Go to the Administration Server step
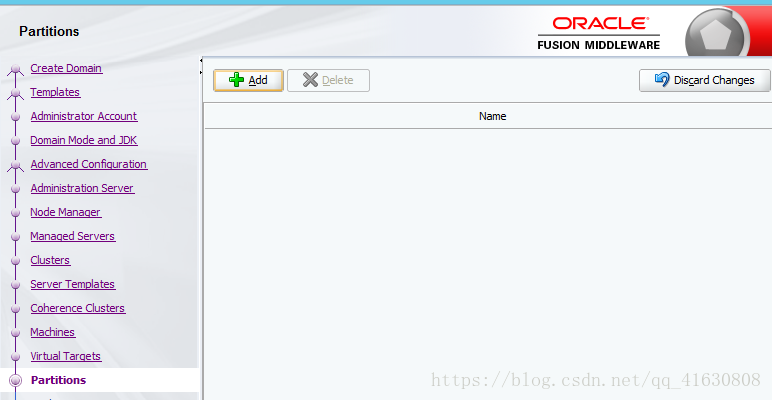Viewport: 772px width, 400px height. (82, 188)
